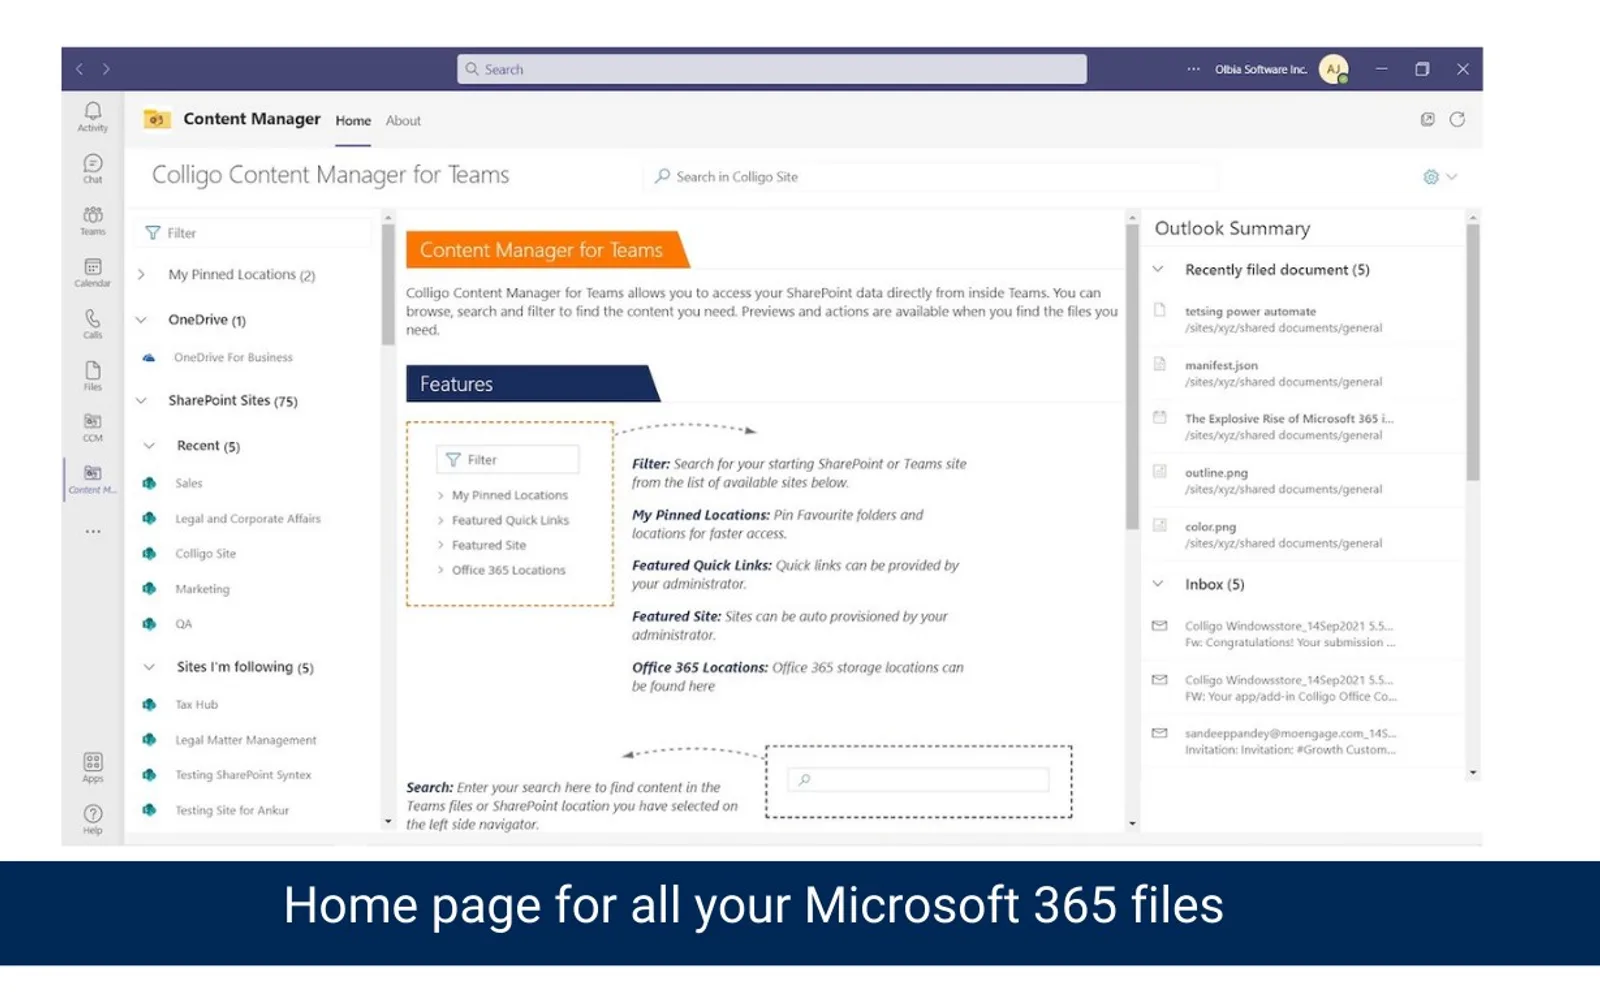The image size is (1600, 1000).
Task: Select the Content Manager sidebar icon
Action: pos(92,479)
